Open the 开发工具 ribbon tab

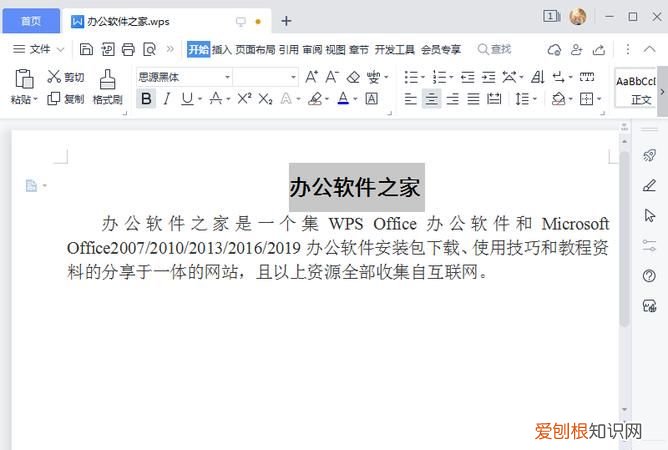394,50
